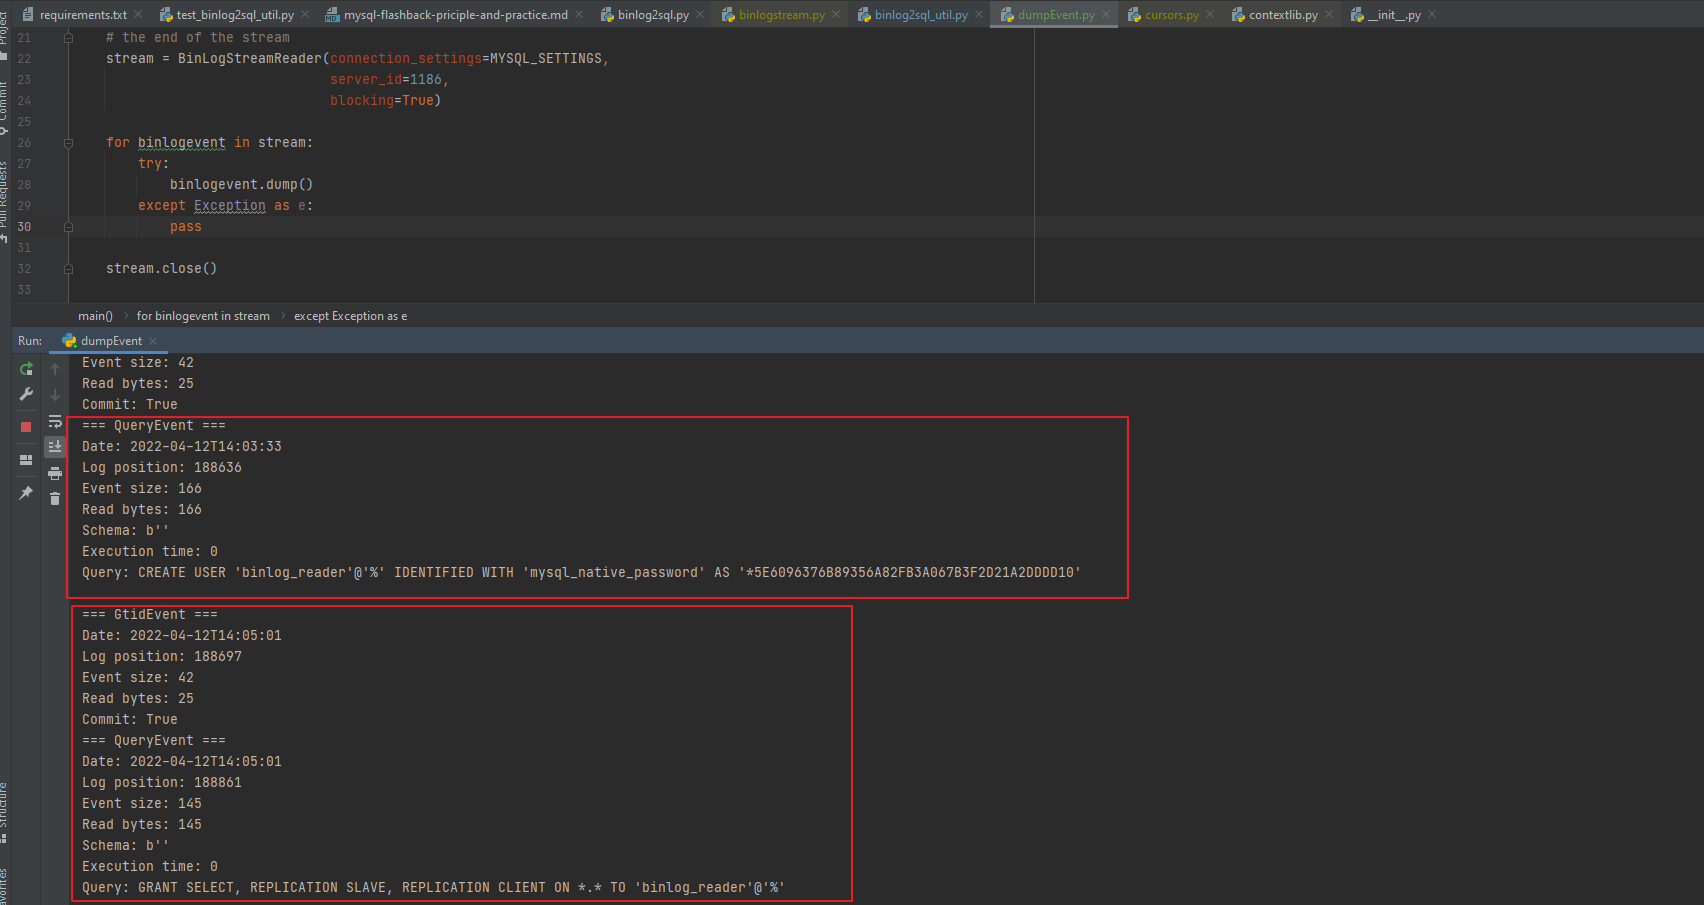The height and width of the screenshot is (905, 1704).
Task: Click the restore layout icon in Run panel
Action: click(26, 460)
